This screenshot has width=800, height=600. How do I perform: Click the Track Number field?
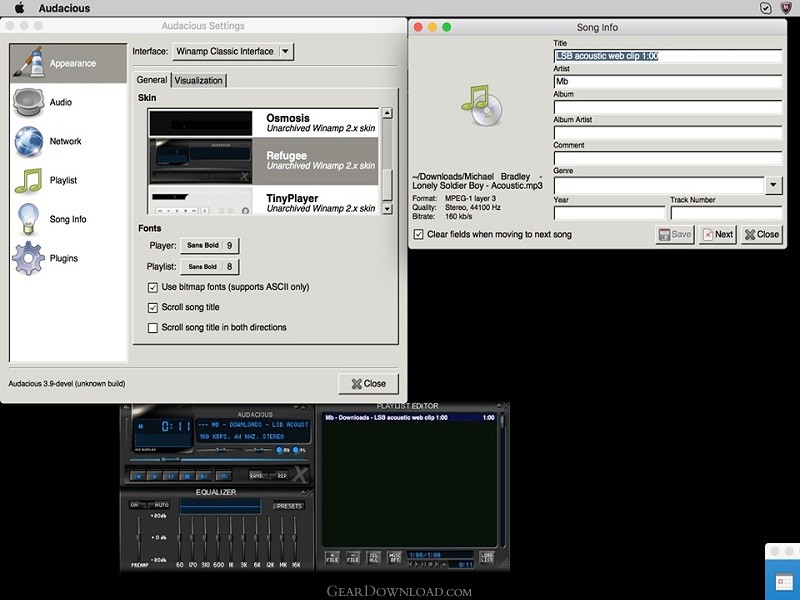pos(726,213)
